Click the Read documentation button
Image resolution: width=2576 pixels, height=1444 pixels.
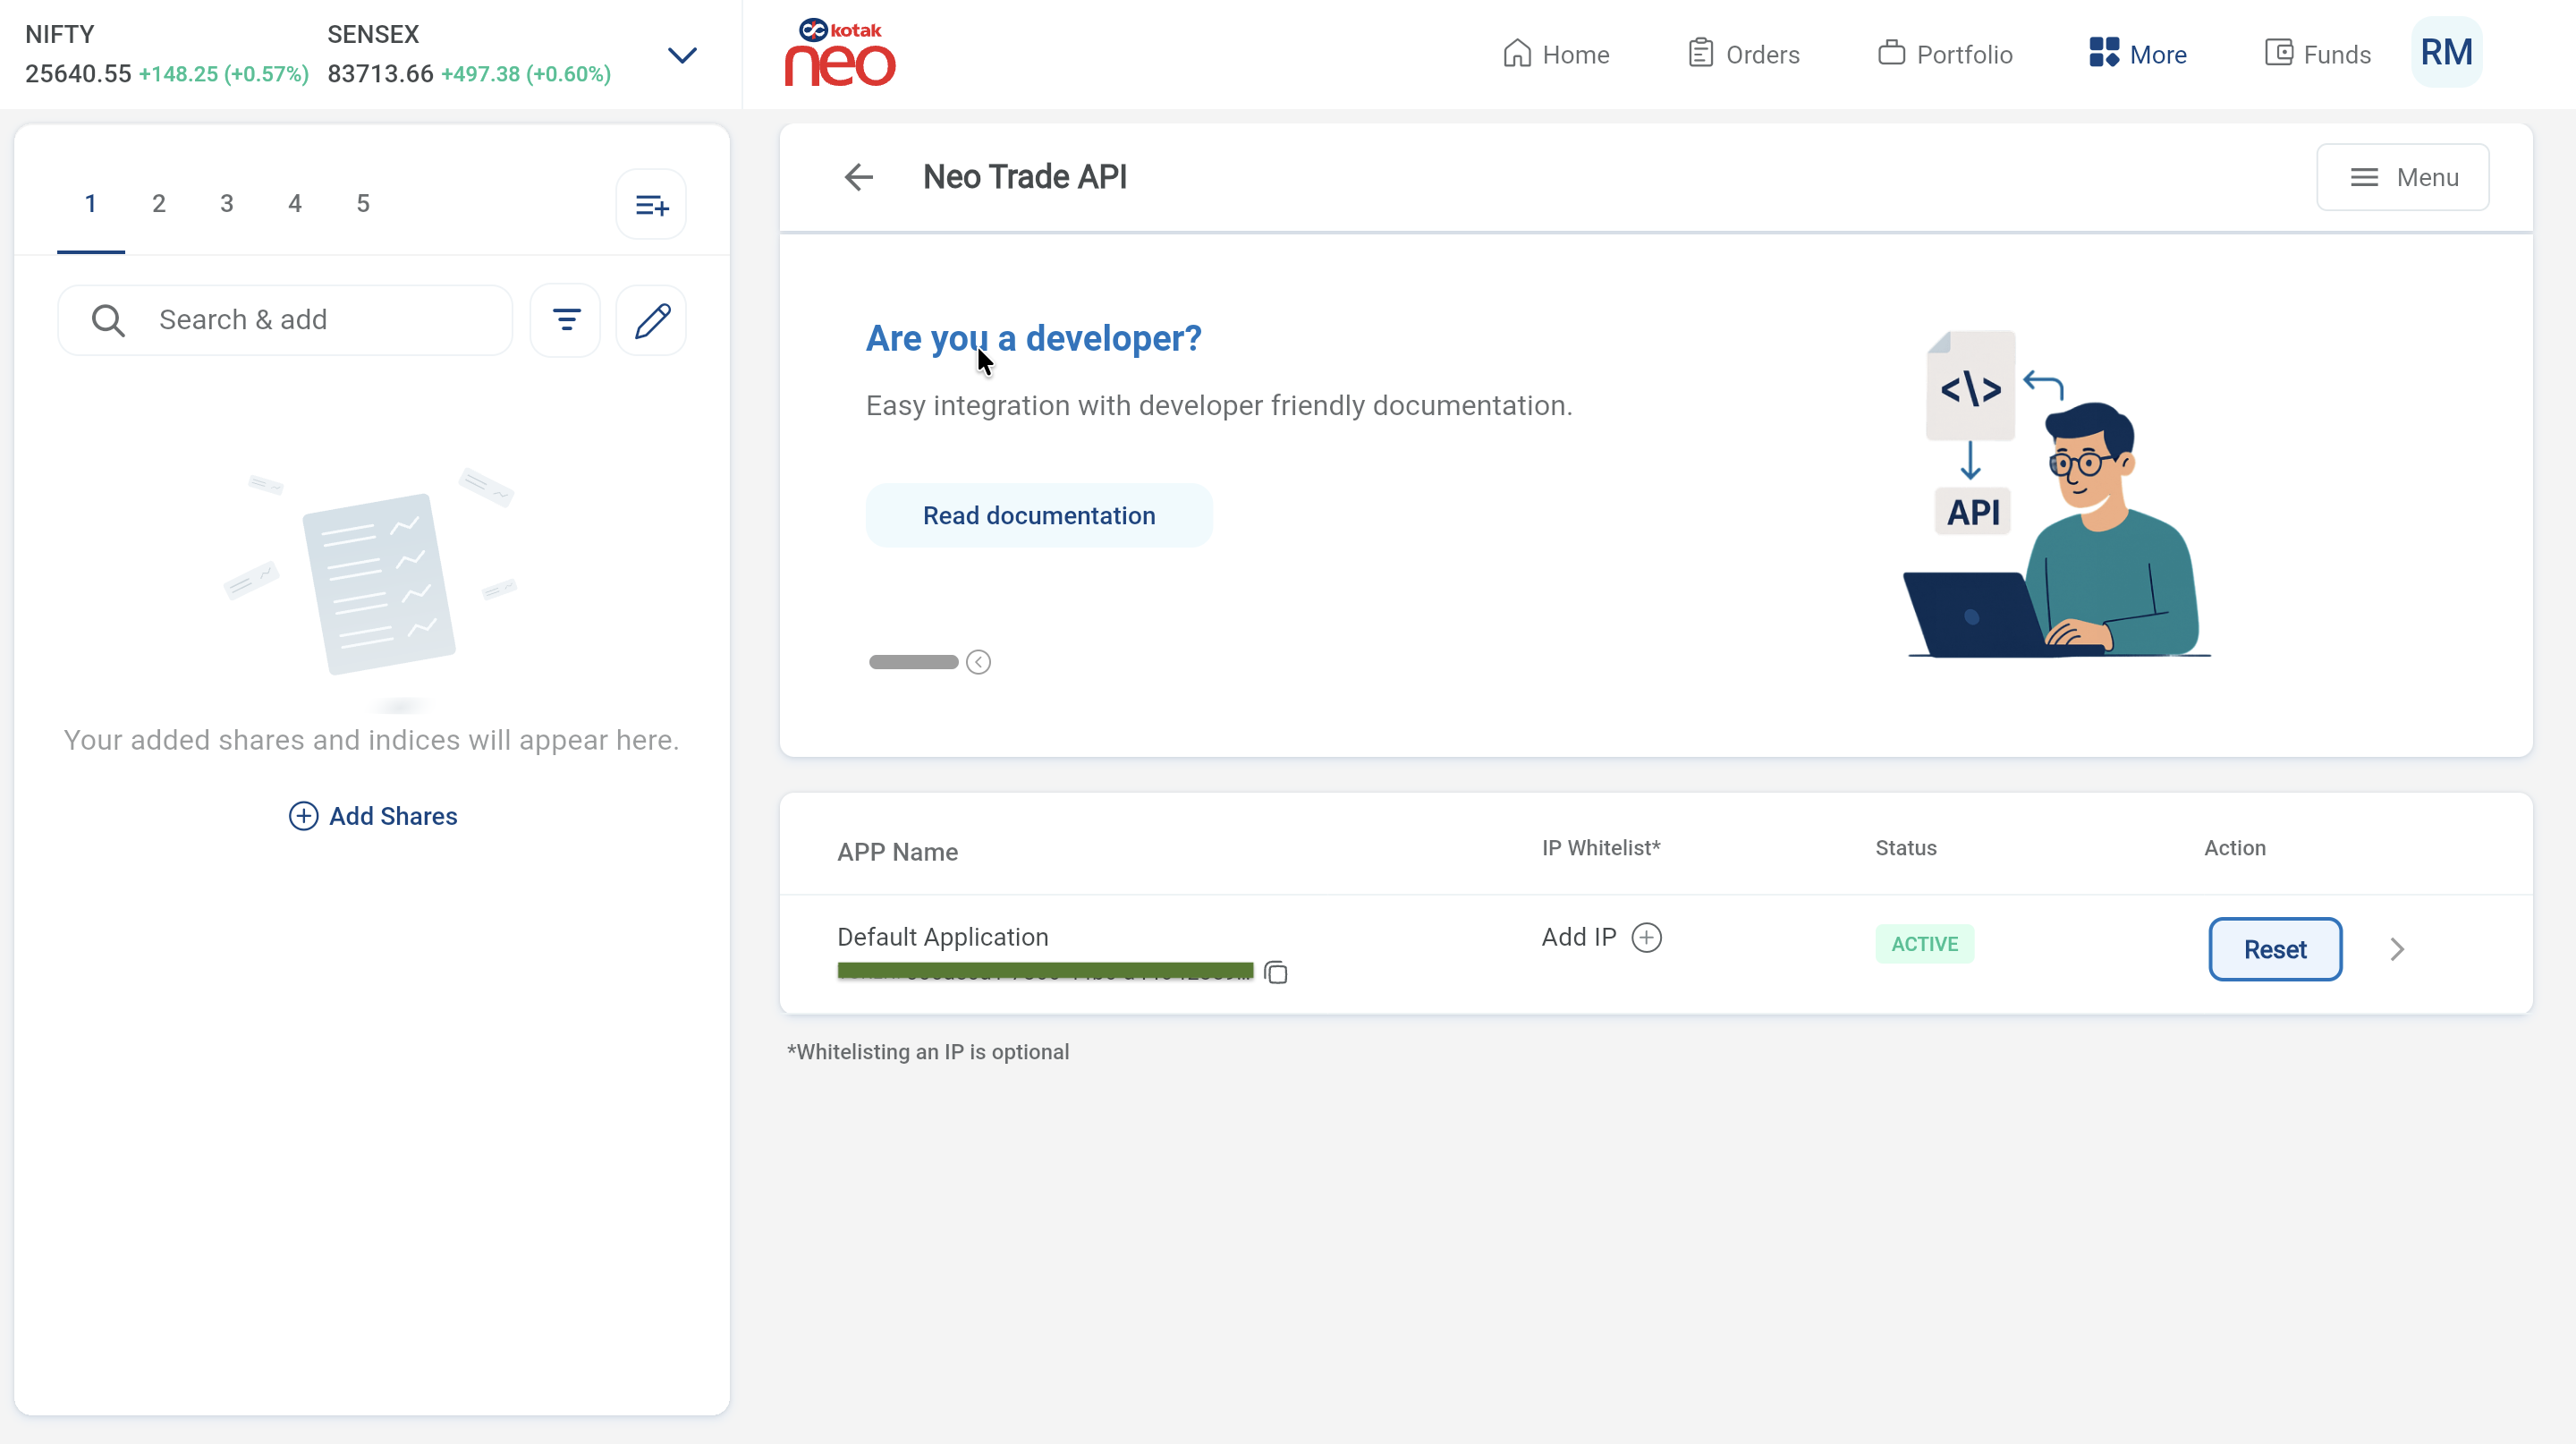[1039, 515]
